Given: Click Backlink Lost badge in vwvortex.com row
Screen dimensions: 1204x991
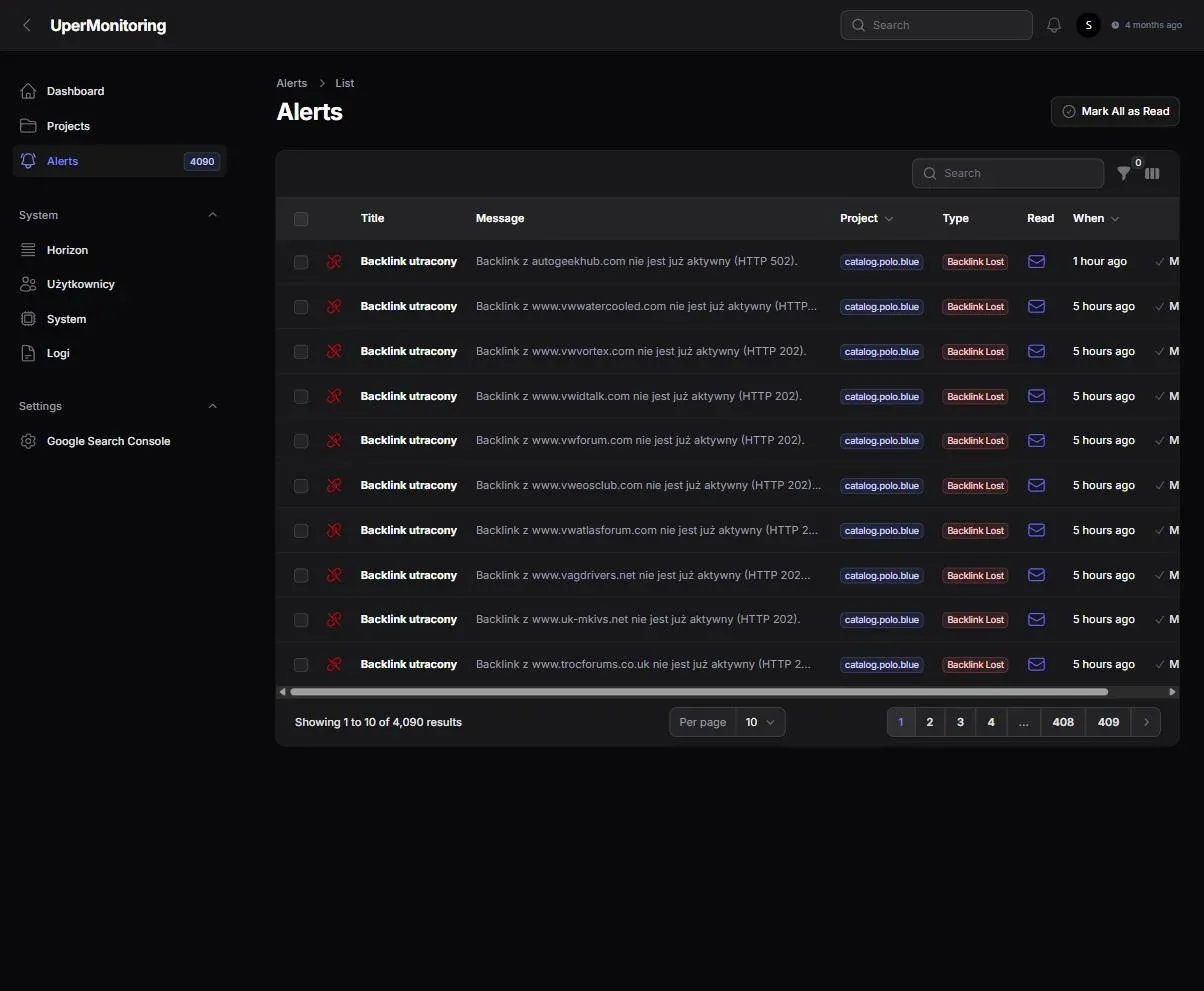Looking at the screenshot, I should [x=975, y=352].
